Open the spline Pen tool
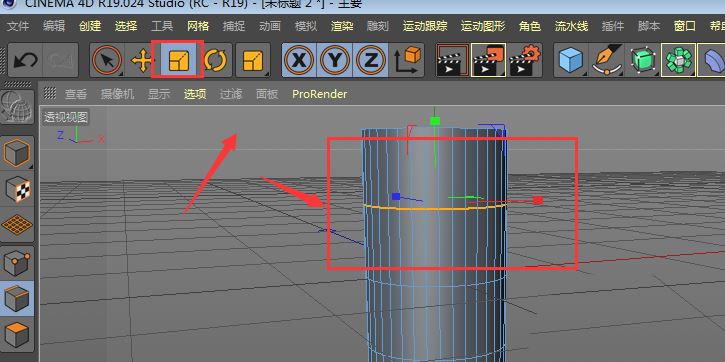Viewport: 725px width, 362px height. 607,61
